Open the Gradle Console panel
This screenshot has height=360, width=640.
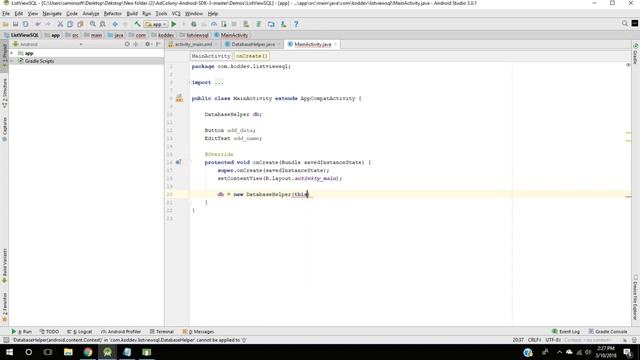click(608, 331)
